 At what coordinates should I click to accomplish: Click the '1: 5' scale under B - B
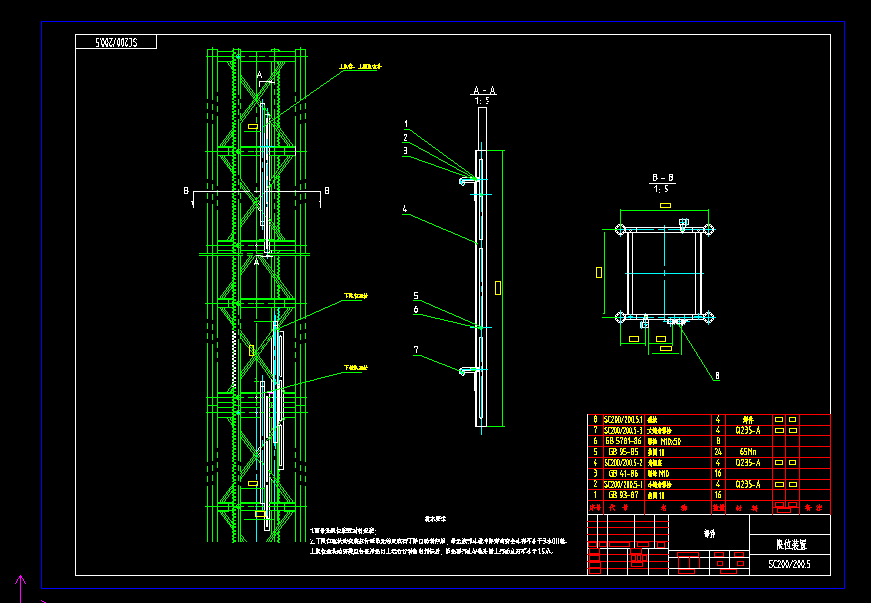tap(662, 189)
